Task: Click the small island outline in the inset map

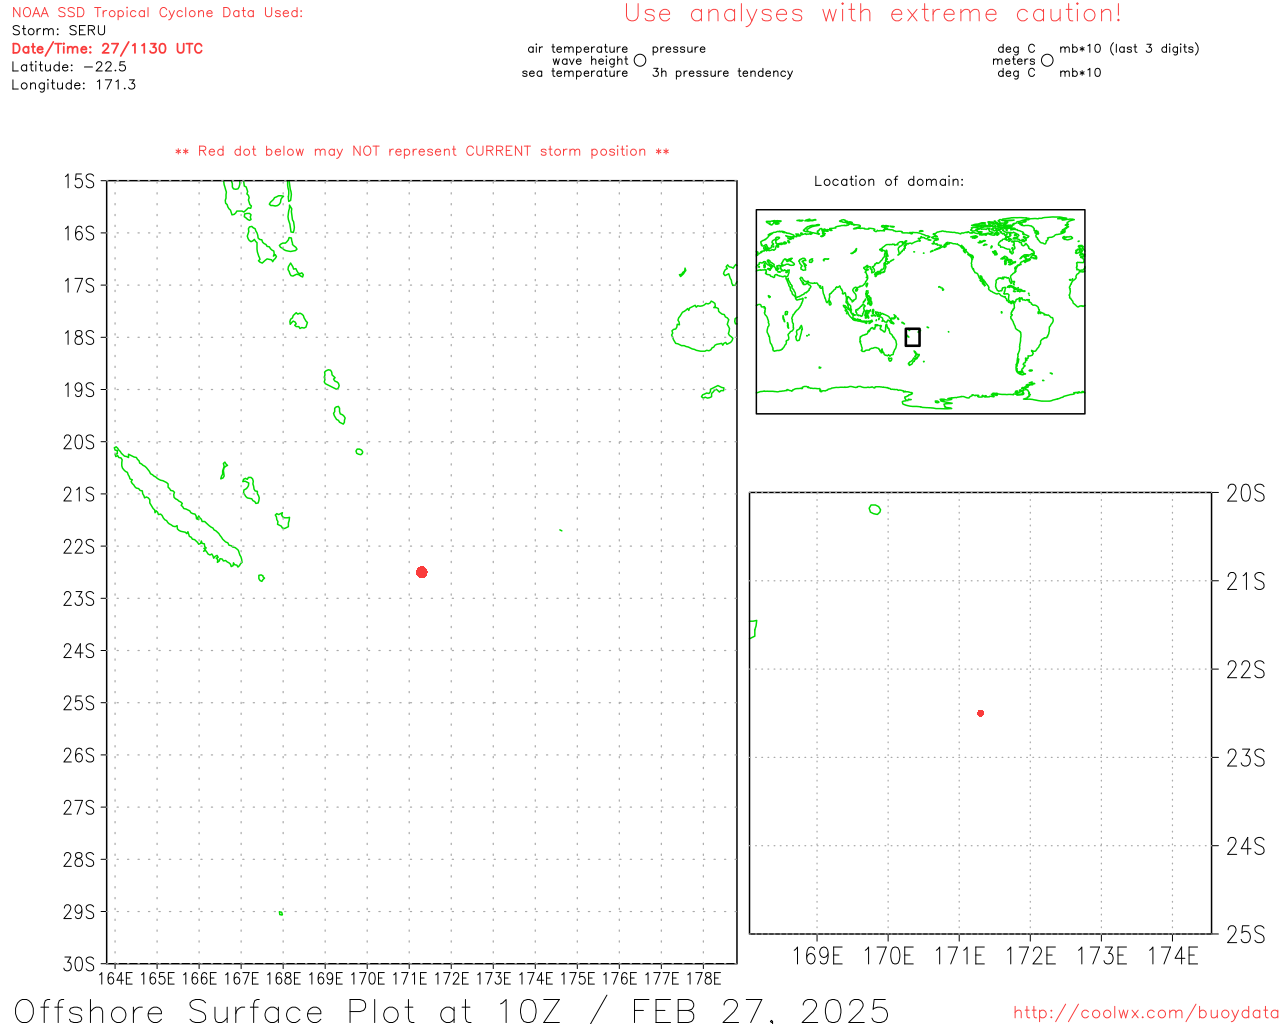Action: click(x=875, y=509)
